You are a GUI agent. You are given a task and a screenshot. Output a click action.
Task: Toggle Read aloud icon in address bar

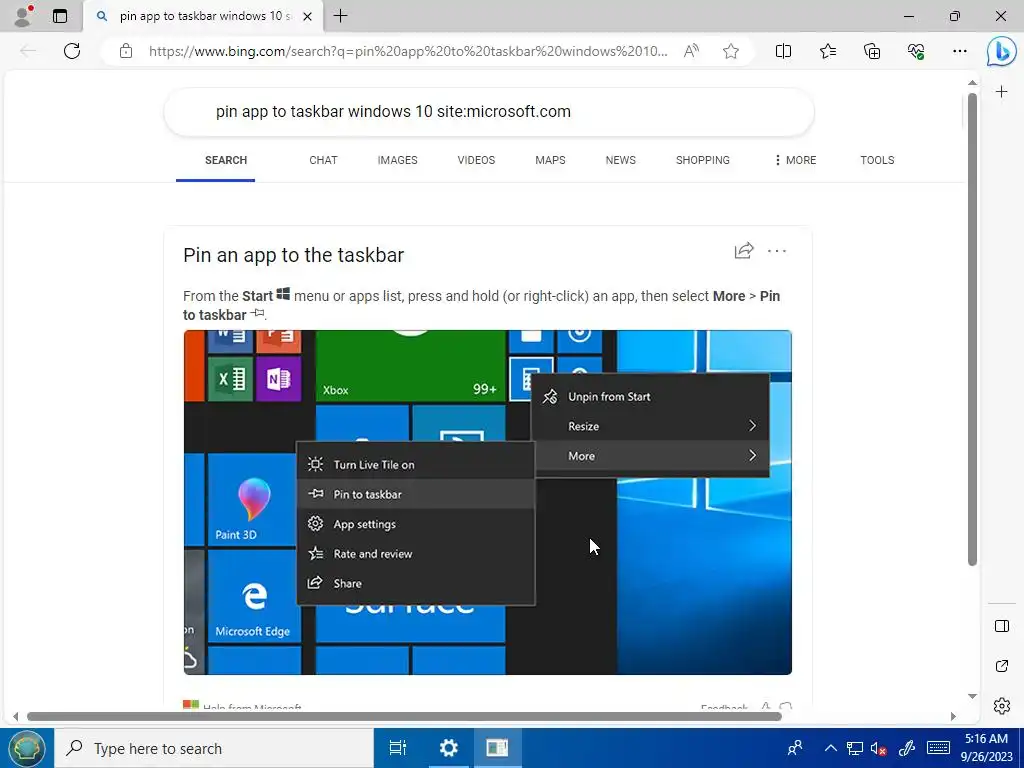[x=691, y=51]
